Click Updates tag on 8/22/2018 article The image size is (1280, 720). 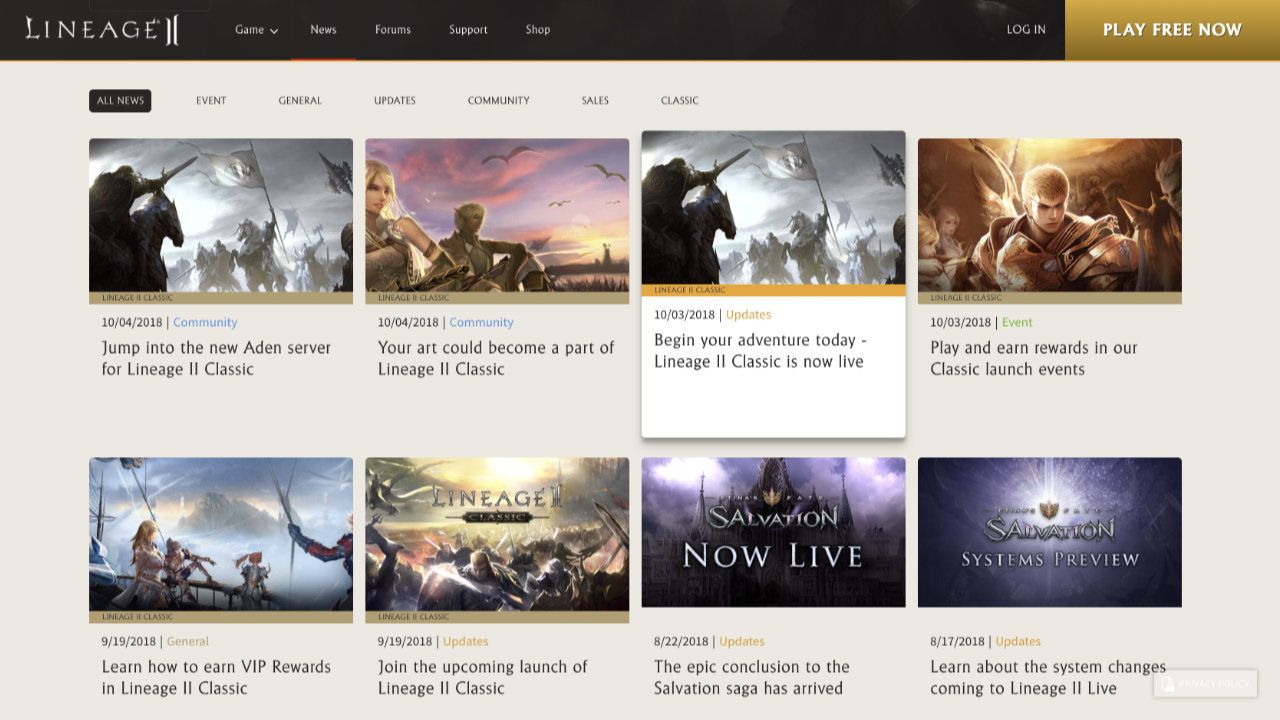click(742, 641)
